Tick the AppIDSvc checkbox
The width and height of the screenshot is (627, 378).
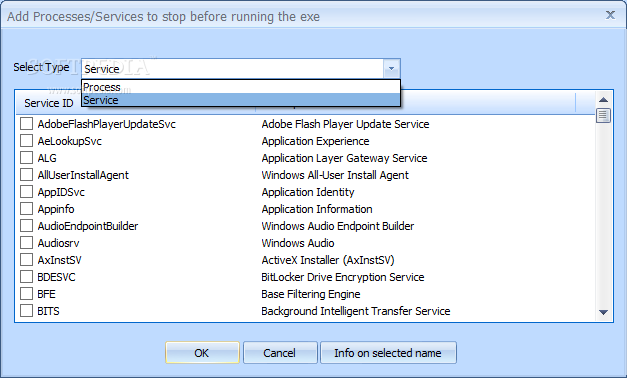click(26, 192)
